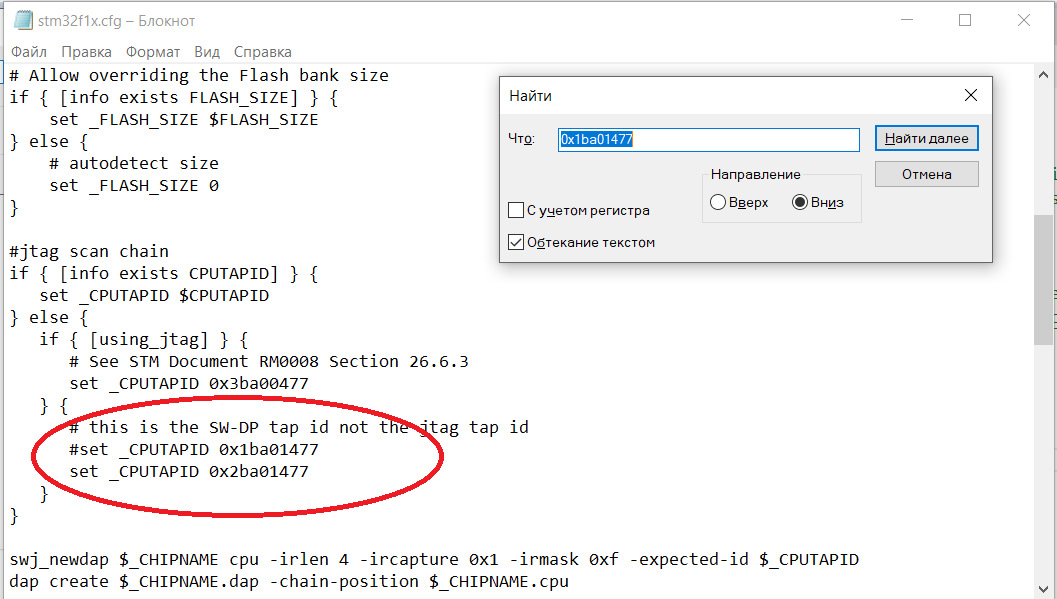Open the Формат menu
Image resolution: width=1057 pixels, height=599 pixels.
(153, 52)
